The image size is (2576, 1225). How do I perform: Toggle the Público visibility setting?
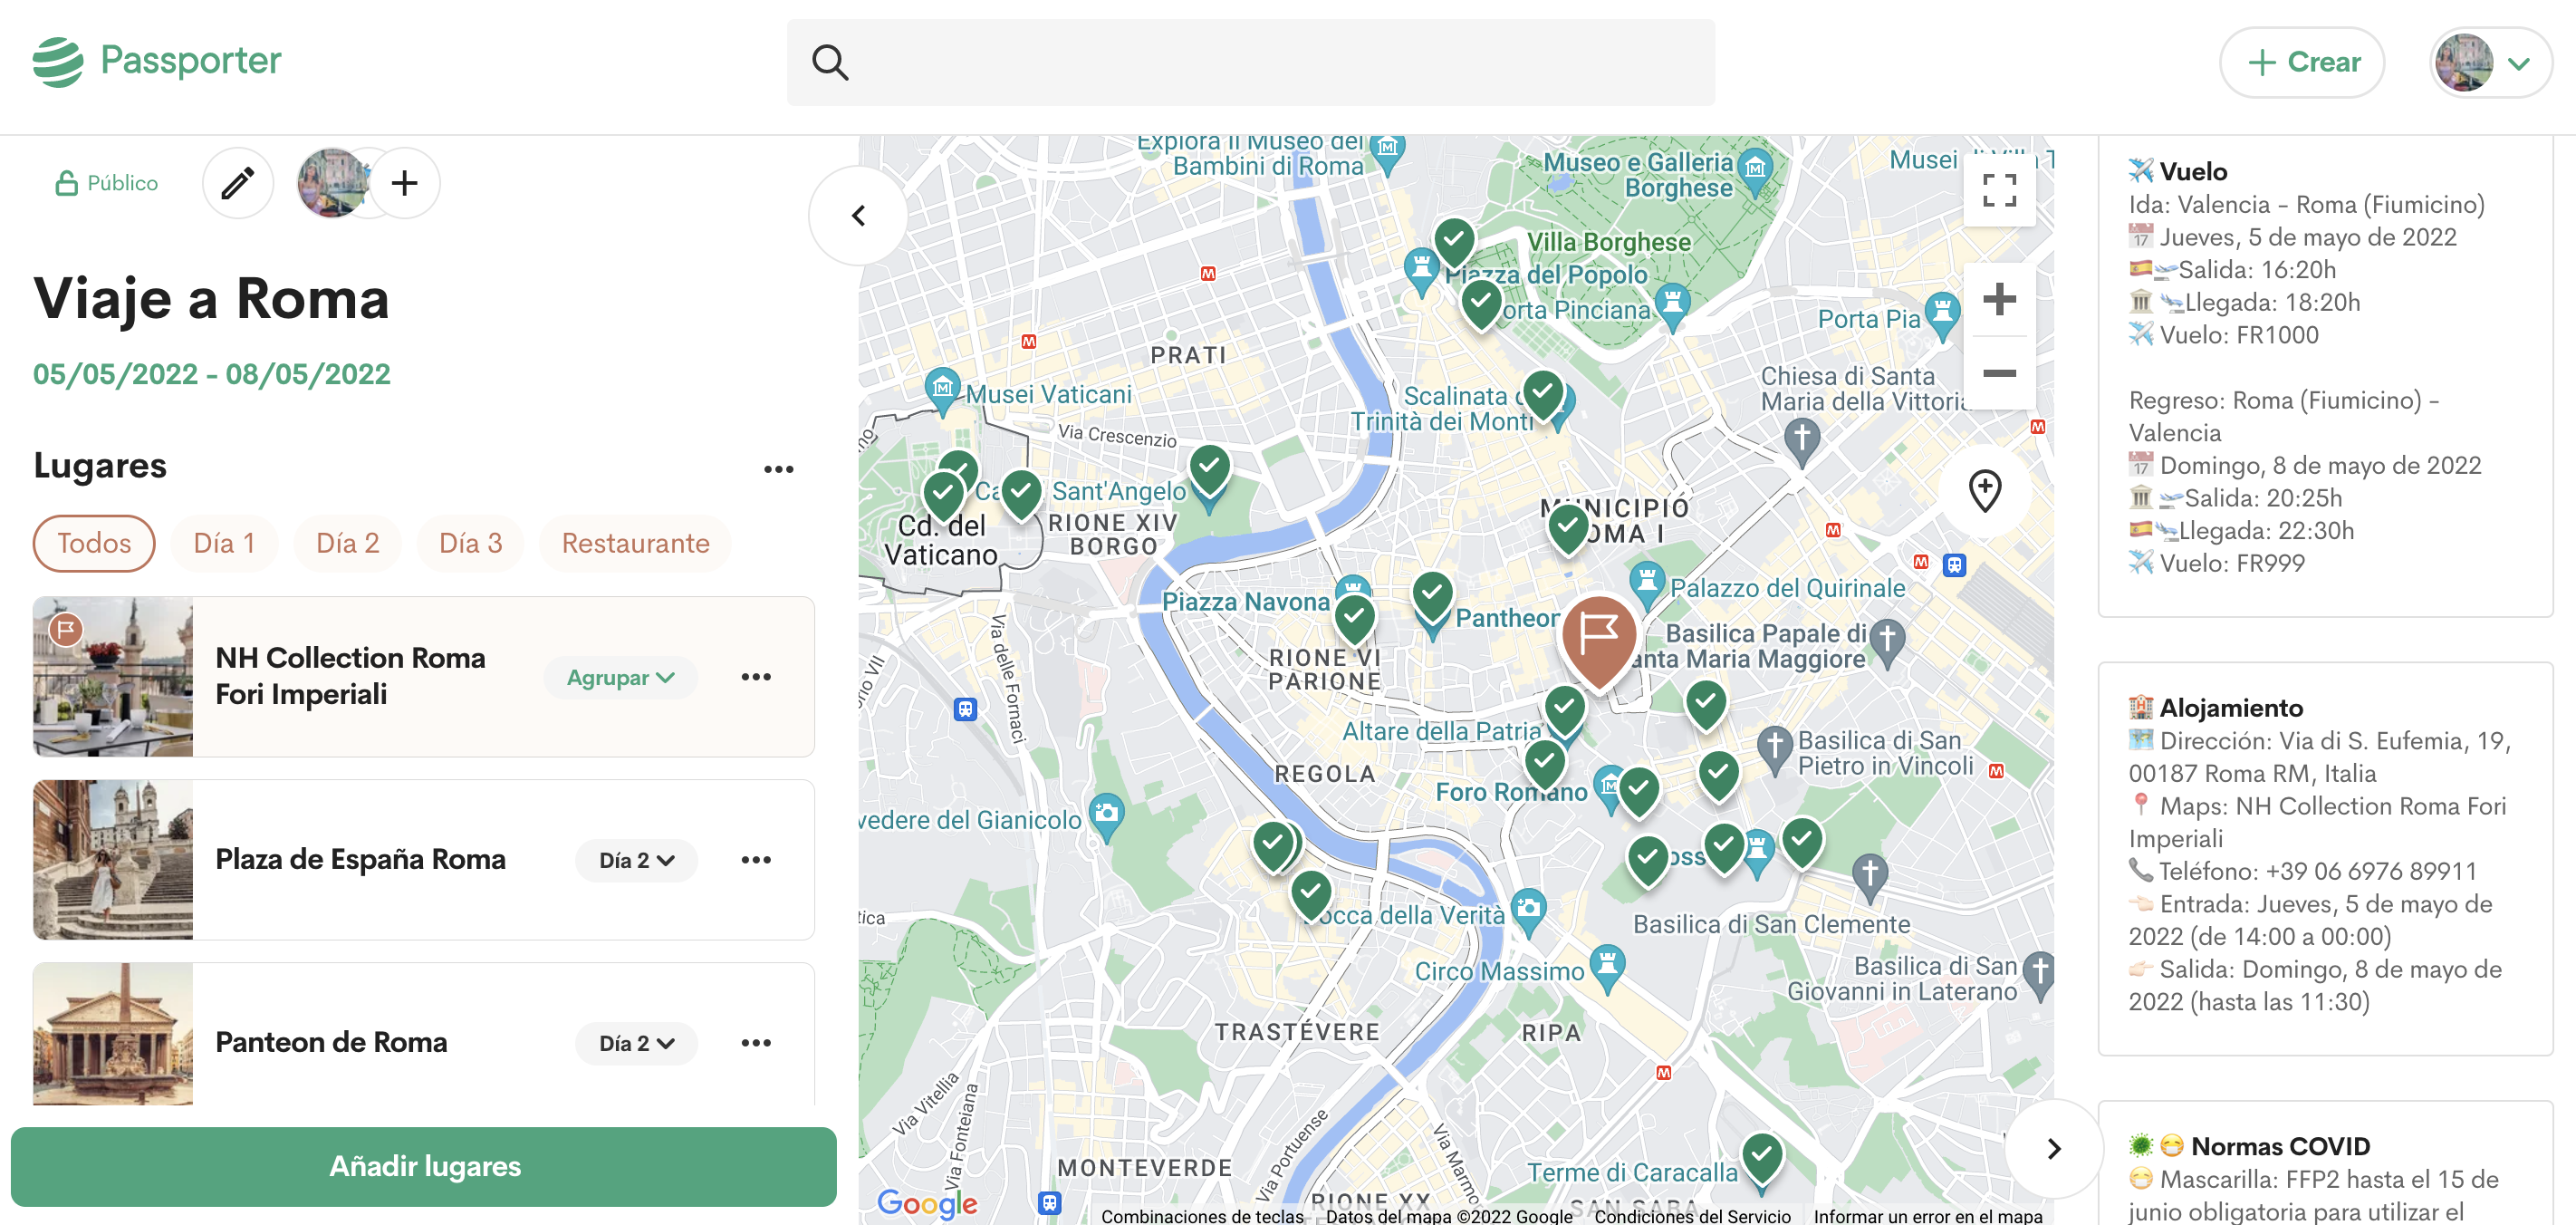tap(107, 183)
